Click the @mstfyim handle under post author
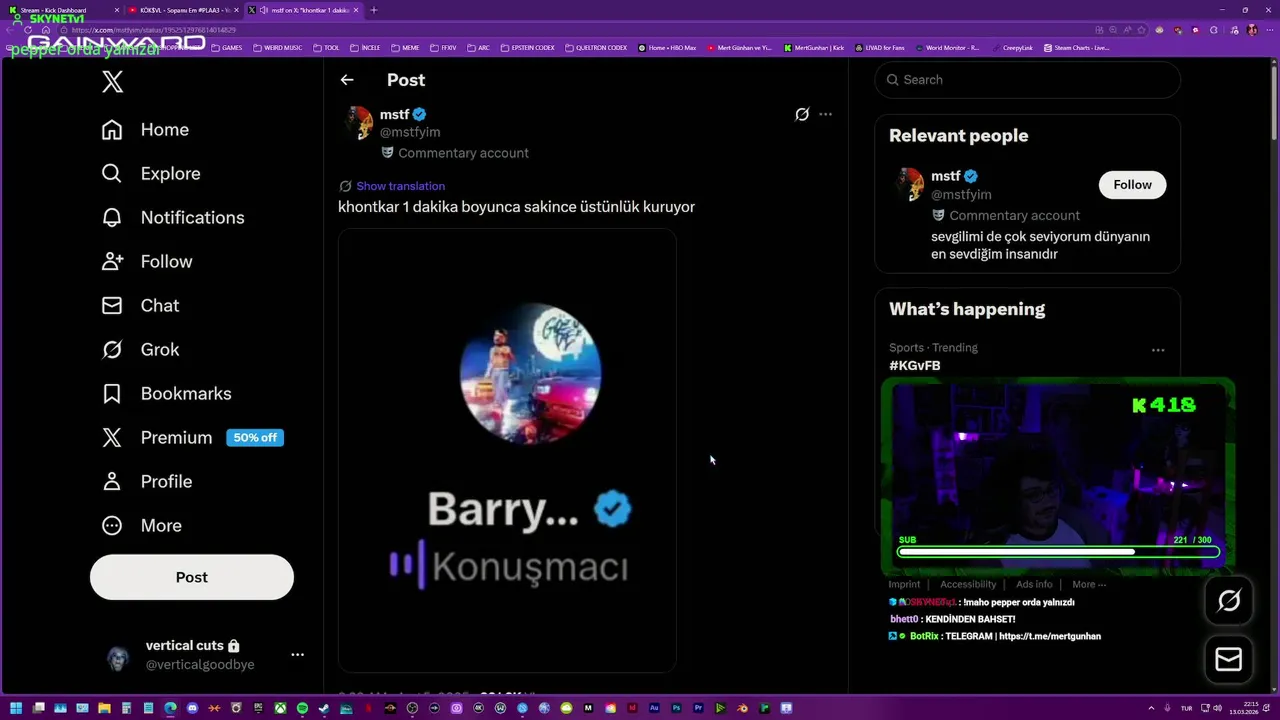This screenshot has height=720, width=1280. pos(410,132)
